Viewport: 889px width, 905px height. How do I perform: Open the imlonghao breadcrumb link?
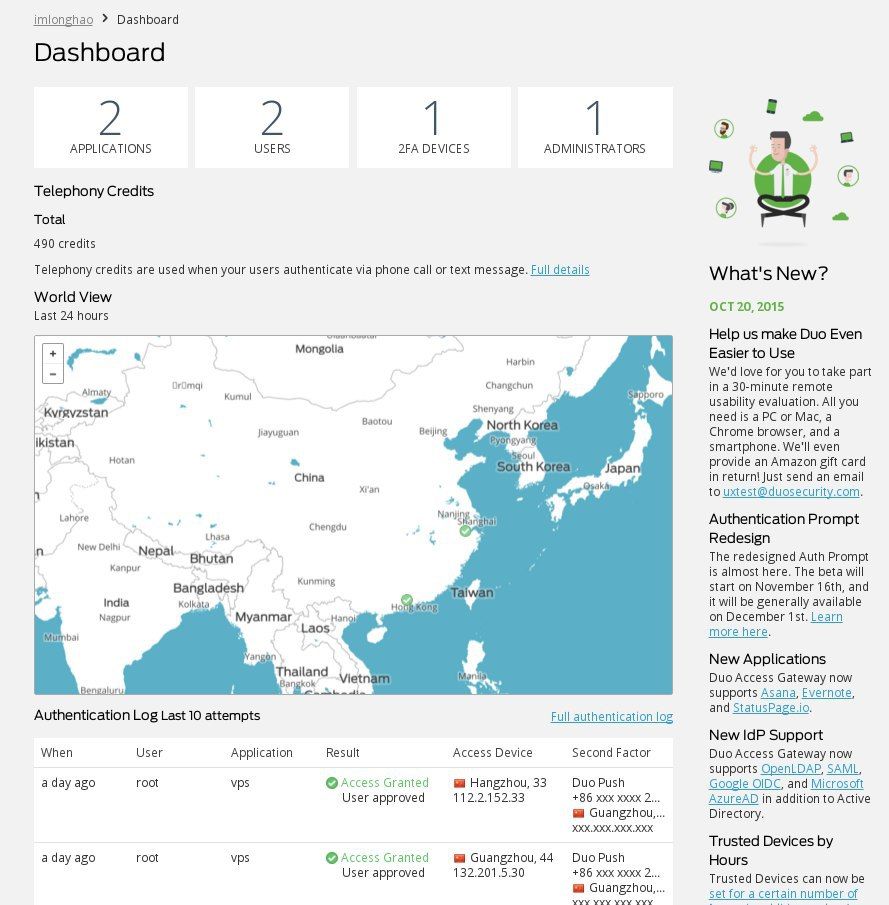pos(63,19)
